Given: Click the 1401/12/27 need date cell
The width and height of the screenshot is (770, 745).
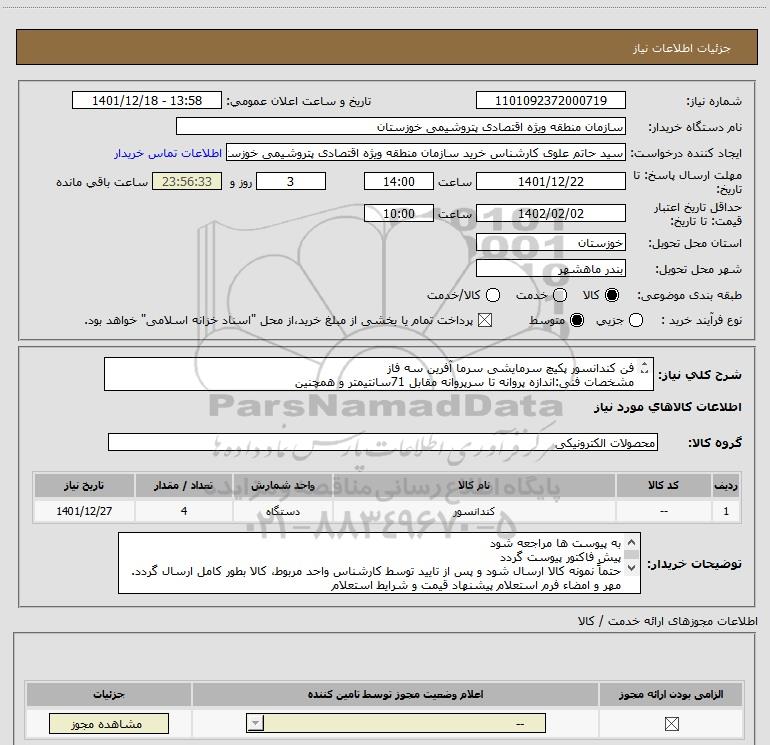Looking at the screenshot, I should click(84, 511).
